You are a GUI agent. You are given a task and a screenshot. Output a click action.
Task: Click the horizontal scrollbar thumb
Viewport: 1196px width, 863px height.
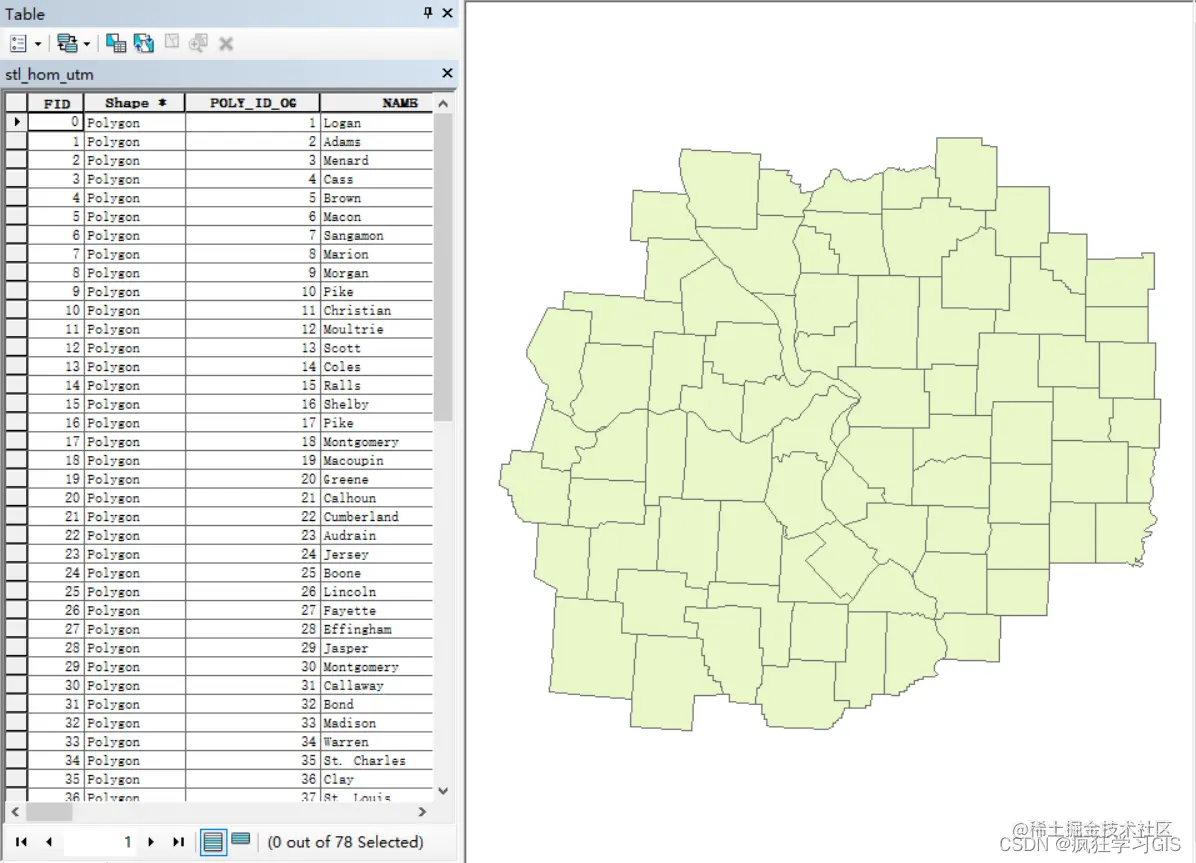click(x=49, y=812)
